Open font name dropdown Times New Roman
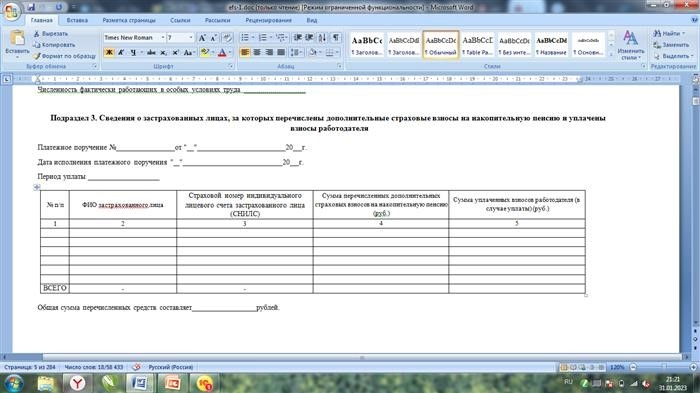Viewport: 700px width, 393px height. pos(163,38)
